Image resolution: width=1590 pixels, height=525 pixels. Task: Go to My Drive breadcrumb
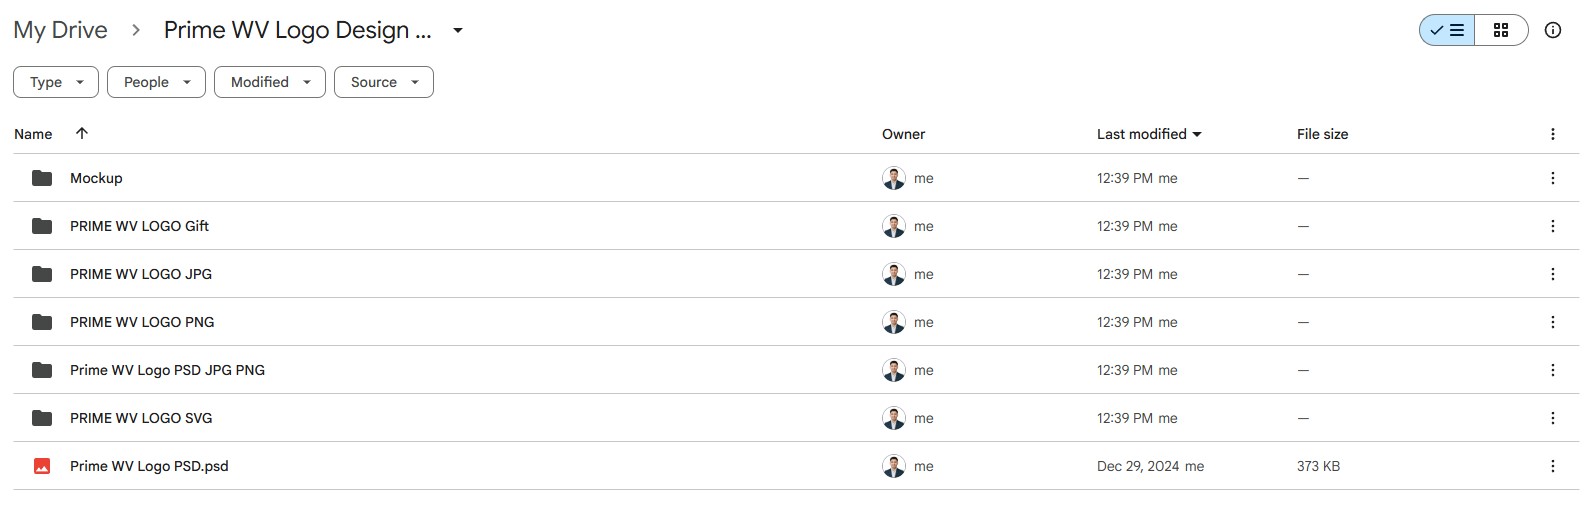(60, 30)
